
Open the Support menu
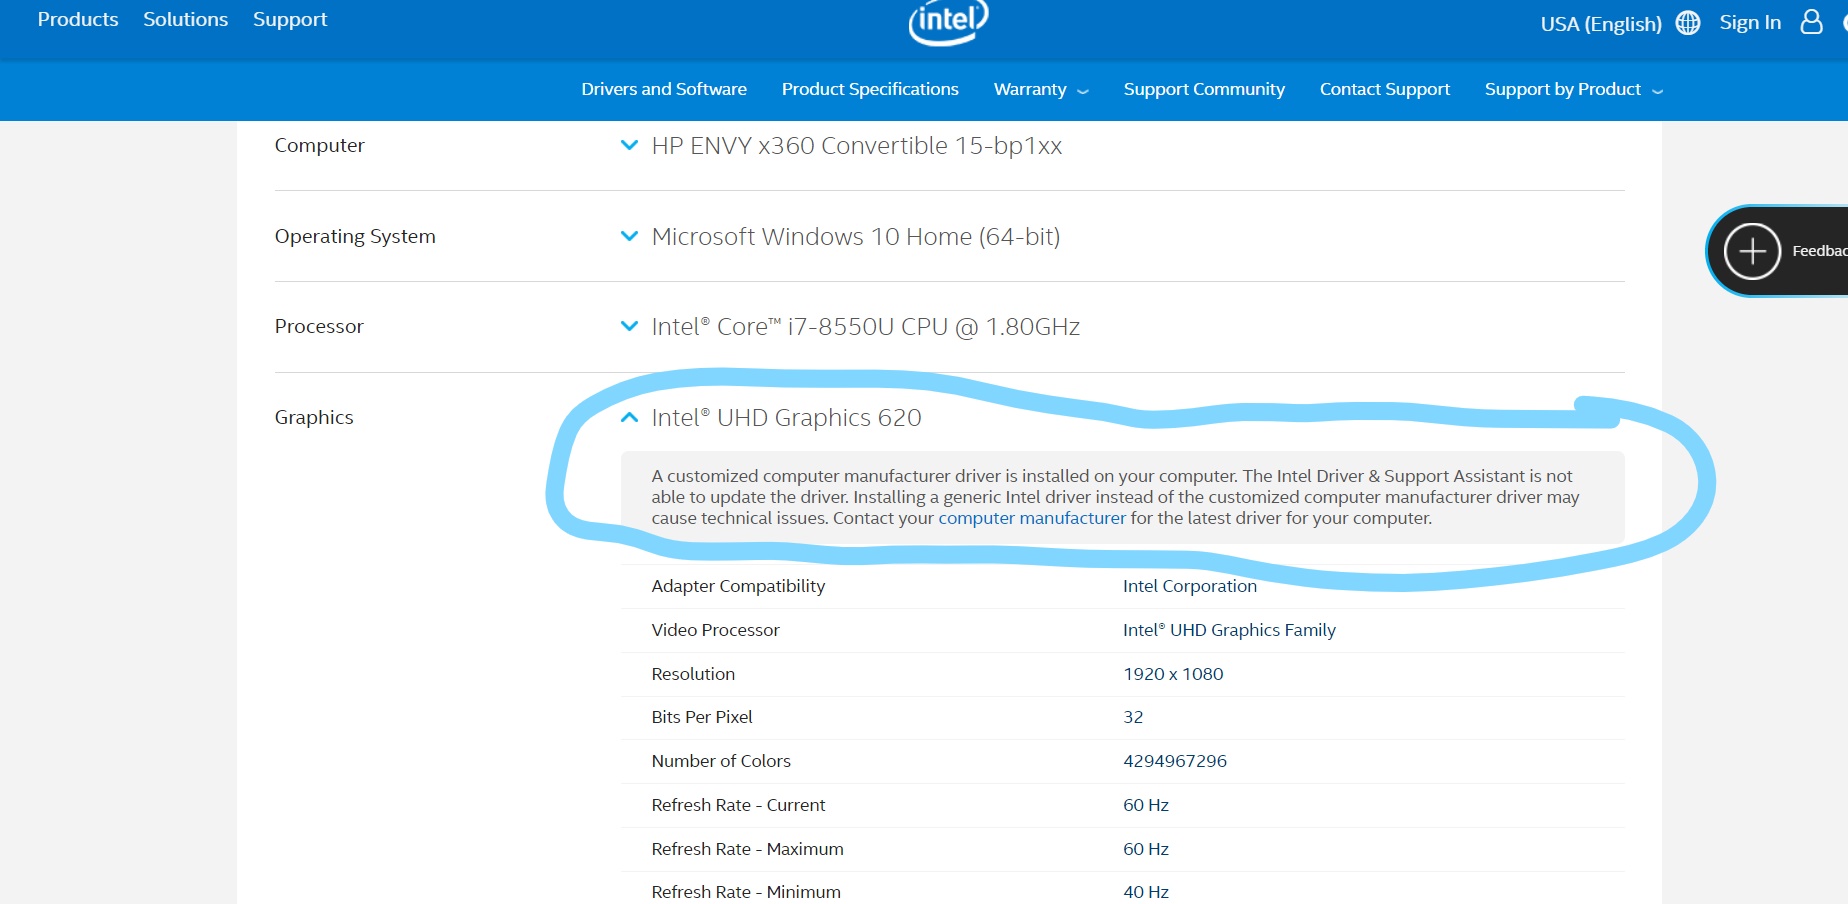point(290,19)
